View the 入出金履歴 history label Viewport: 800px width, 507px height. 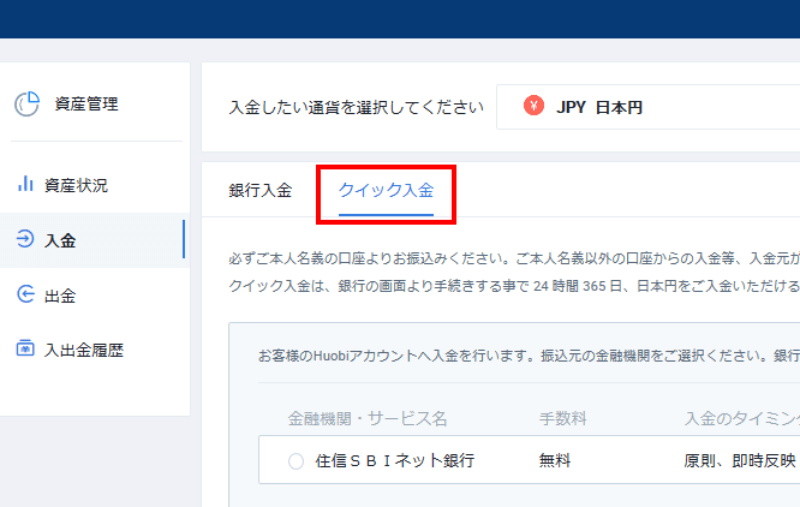click(84, 350)
